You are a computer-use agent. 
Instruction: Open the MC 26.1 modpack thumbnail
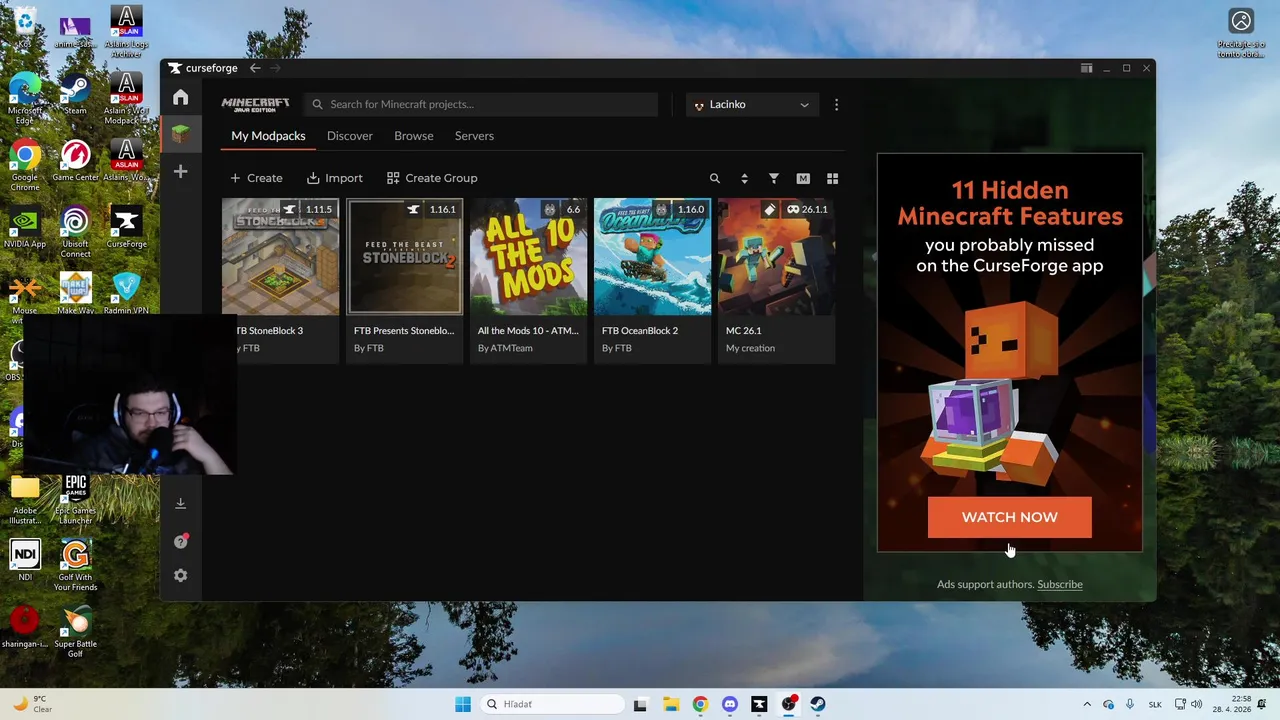(776, 257)
